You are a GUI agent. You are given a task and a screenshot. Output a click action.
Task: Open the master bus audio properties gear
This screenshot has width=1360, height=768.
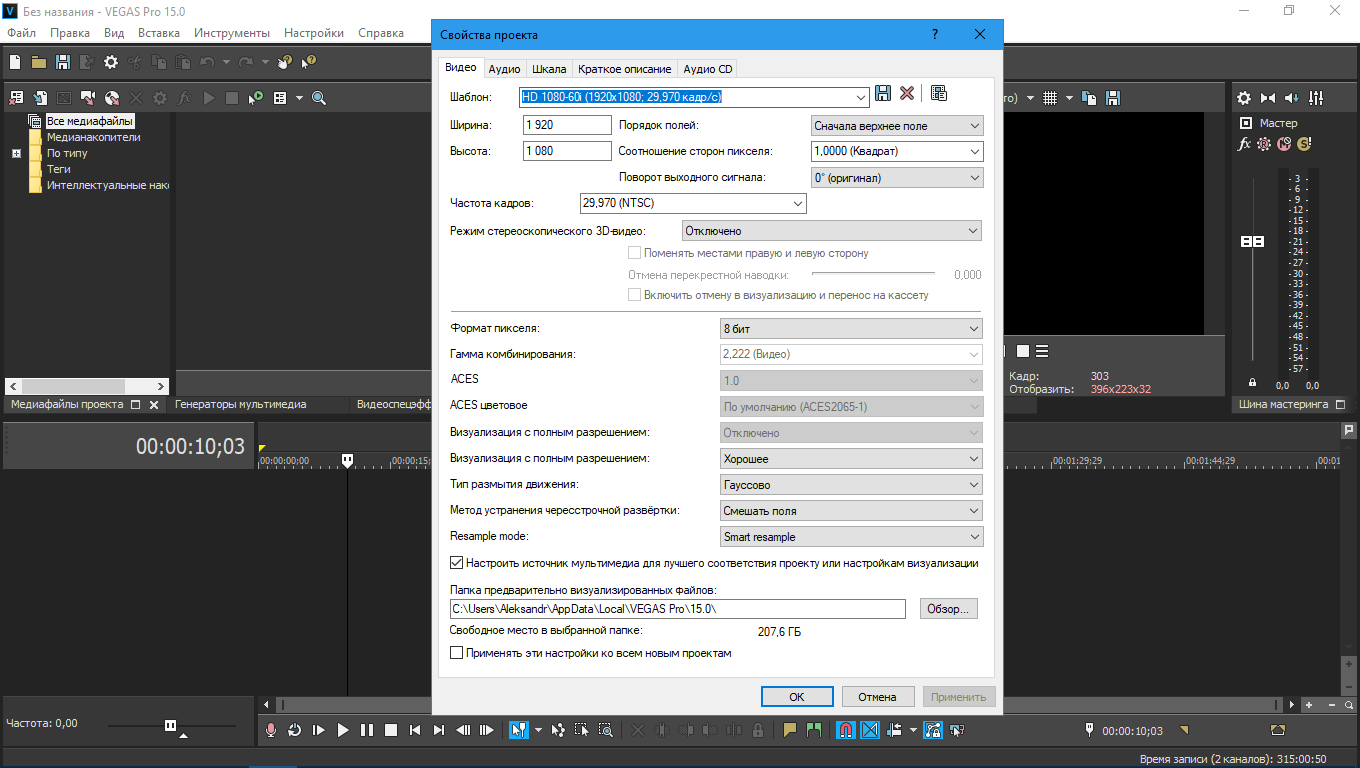[1244, 98]
